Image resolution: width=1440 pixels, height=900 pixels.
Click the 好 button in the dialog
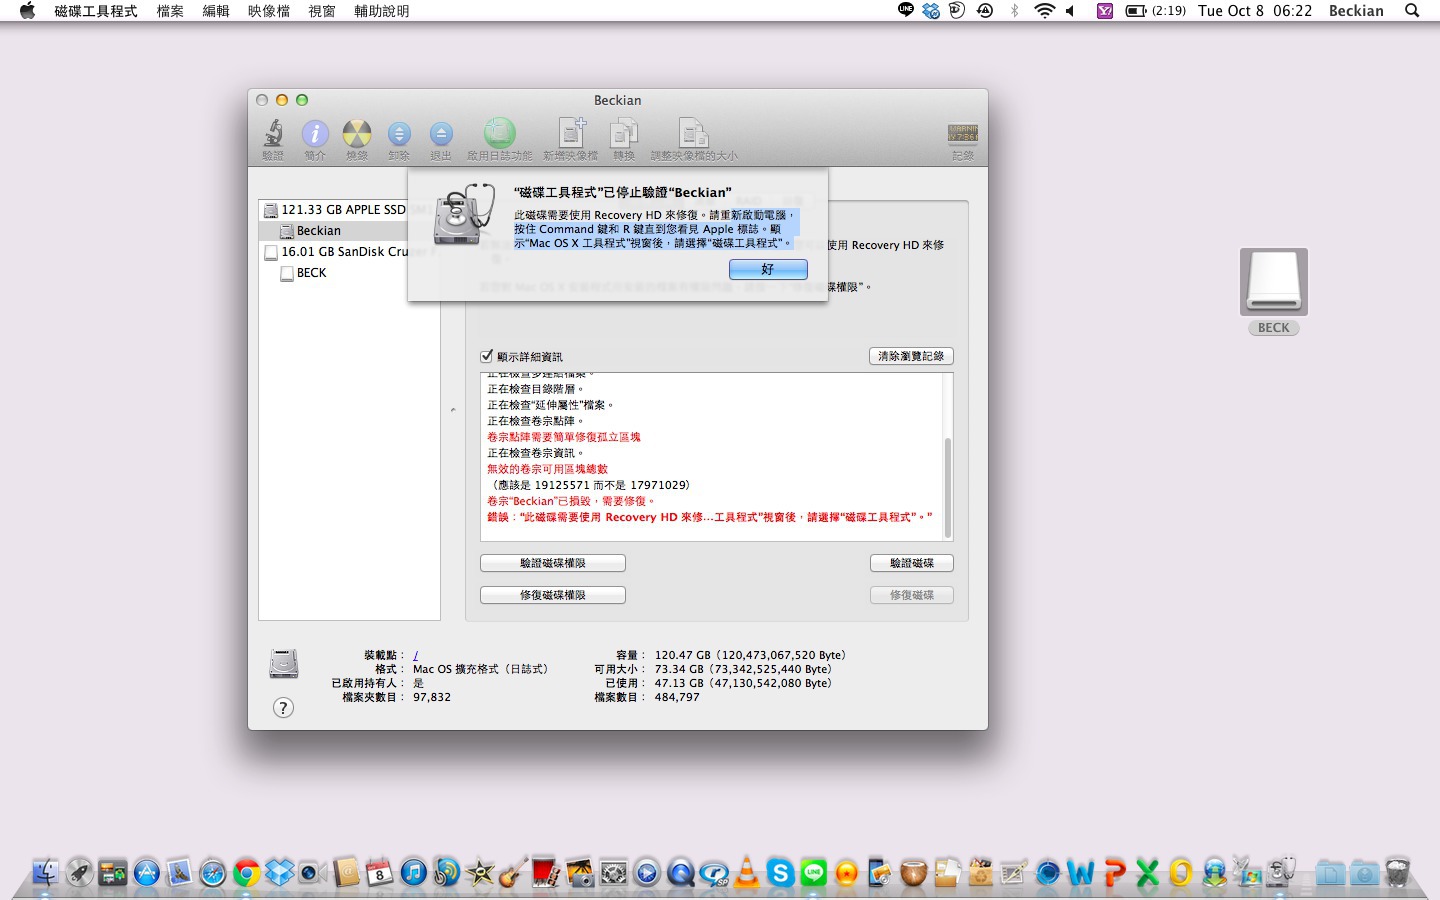click(768, 269)
